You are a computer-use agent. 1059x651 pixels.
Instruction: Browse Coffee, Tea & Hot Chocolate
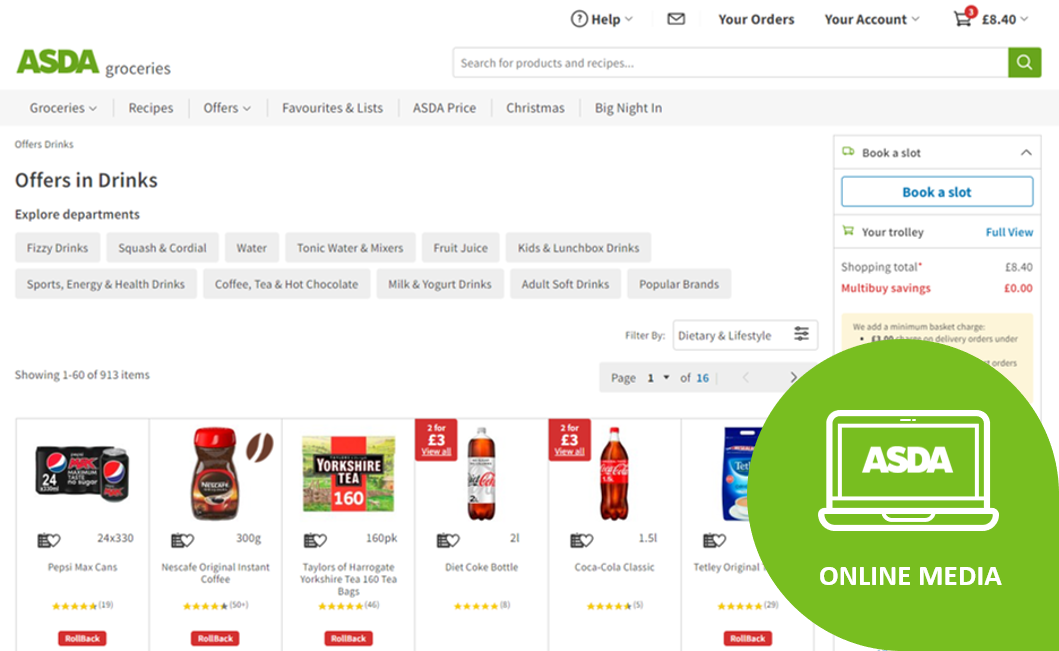click(286, 284)
